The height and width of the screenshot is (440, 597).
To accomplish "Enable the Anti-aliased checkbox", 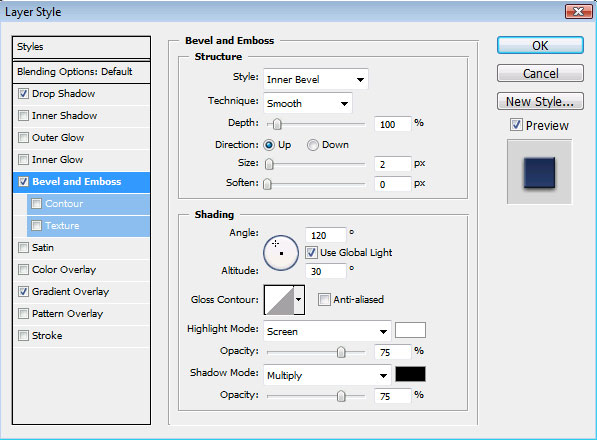I will click(x=324, y=300).
